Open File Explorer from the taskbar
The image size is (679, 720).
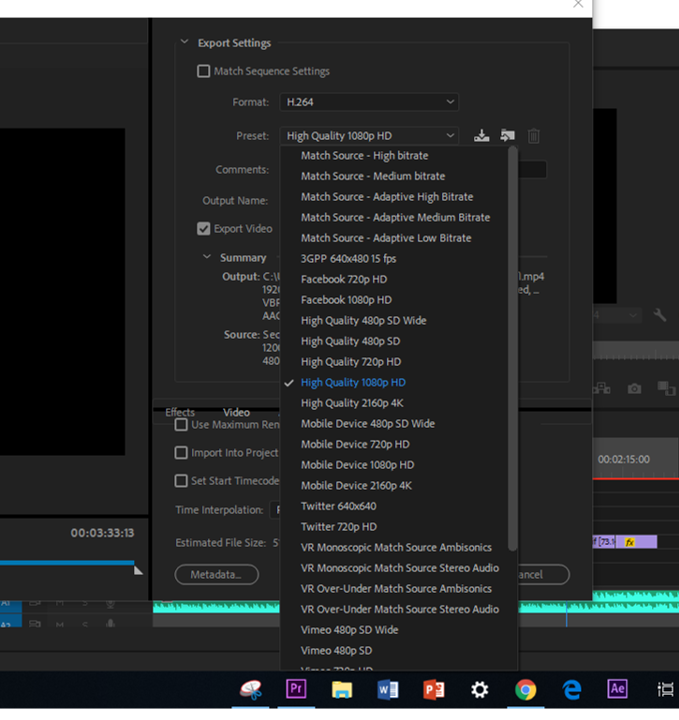click(342, 689)
